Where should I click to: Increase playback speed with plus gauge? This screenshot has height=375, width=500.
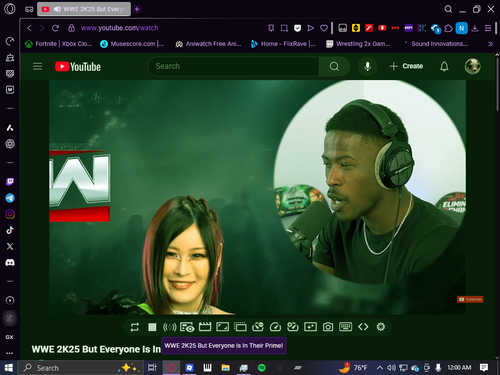(293, 327)
